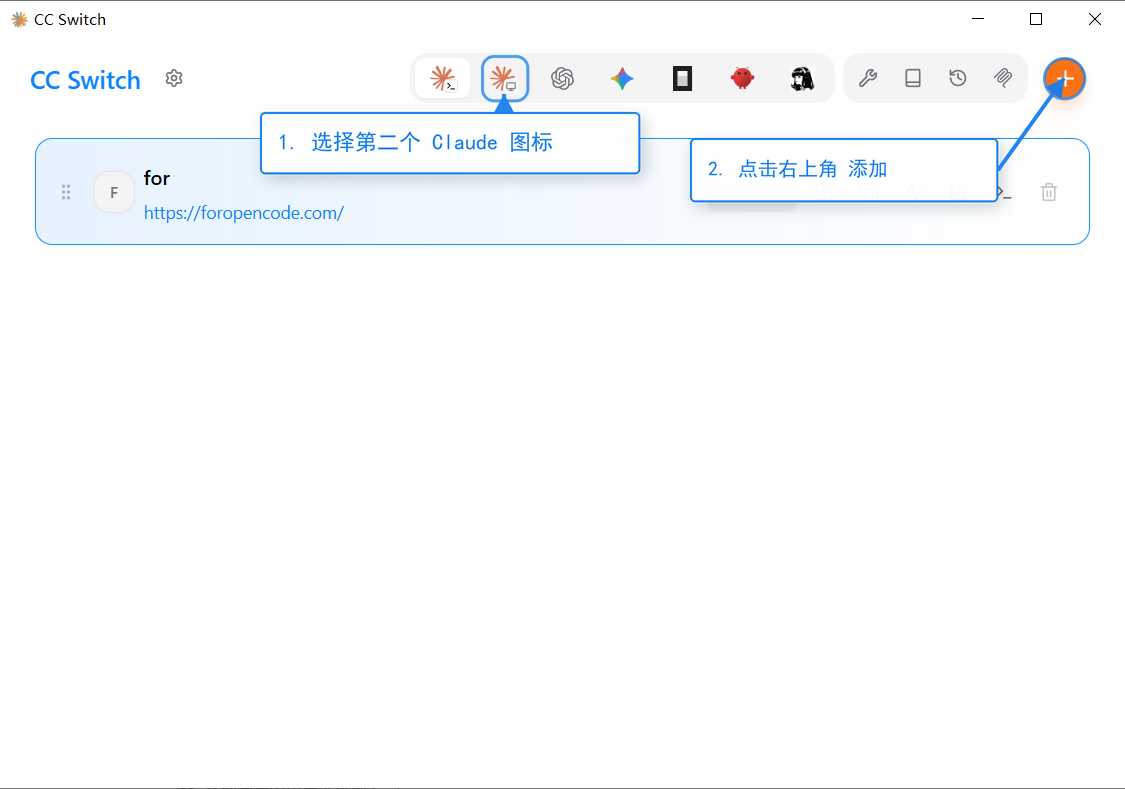Image resolution: width=1125 pixels, height=789 pixels.
Task: Select the second Claude desktop icon
Action: (x=504, y=78)
